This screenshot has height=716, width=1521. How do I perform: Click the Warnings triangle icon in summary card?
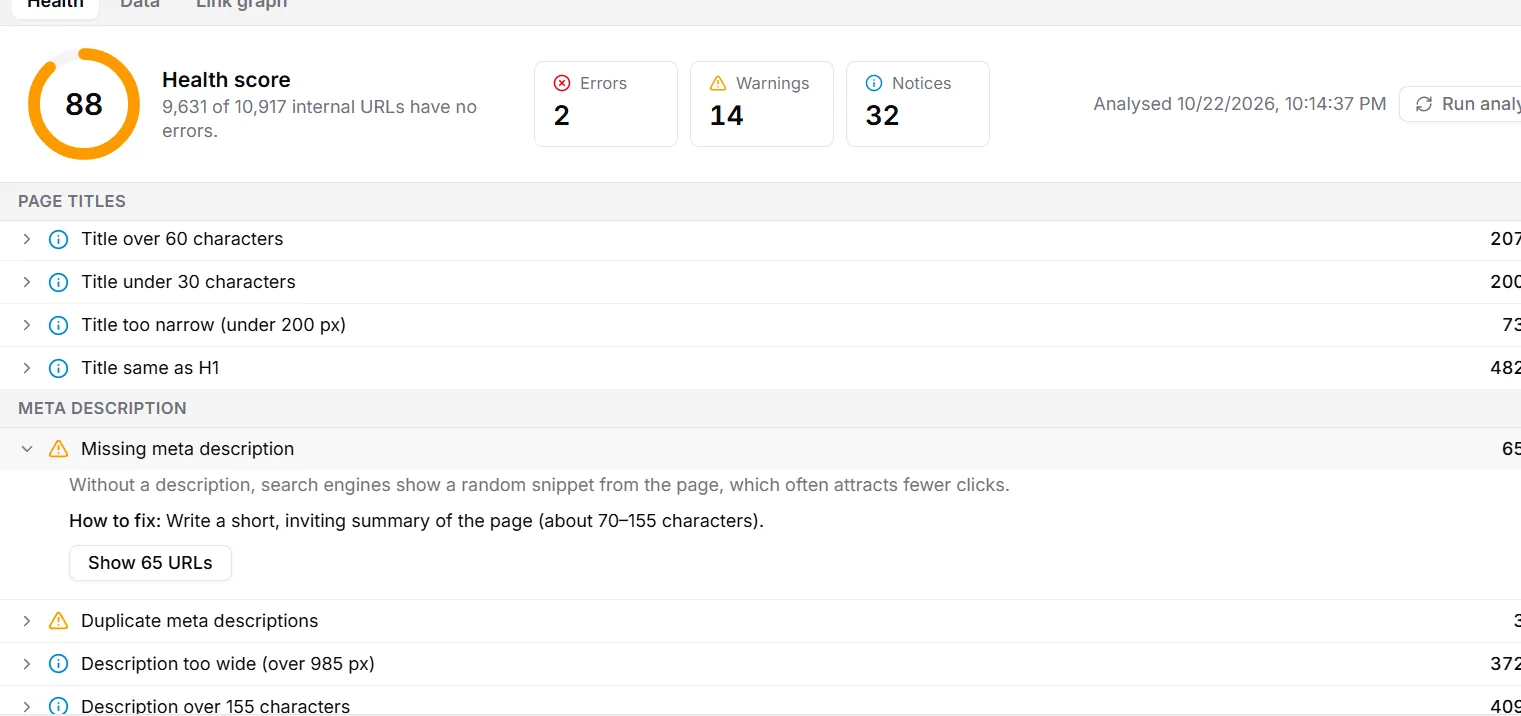718,84
